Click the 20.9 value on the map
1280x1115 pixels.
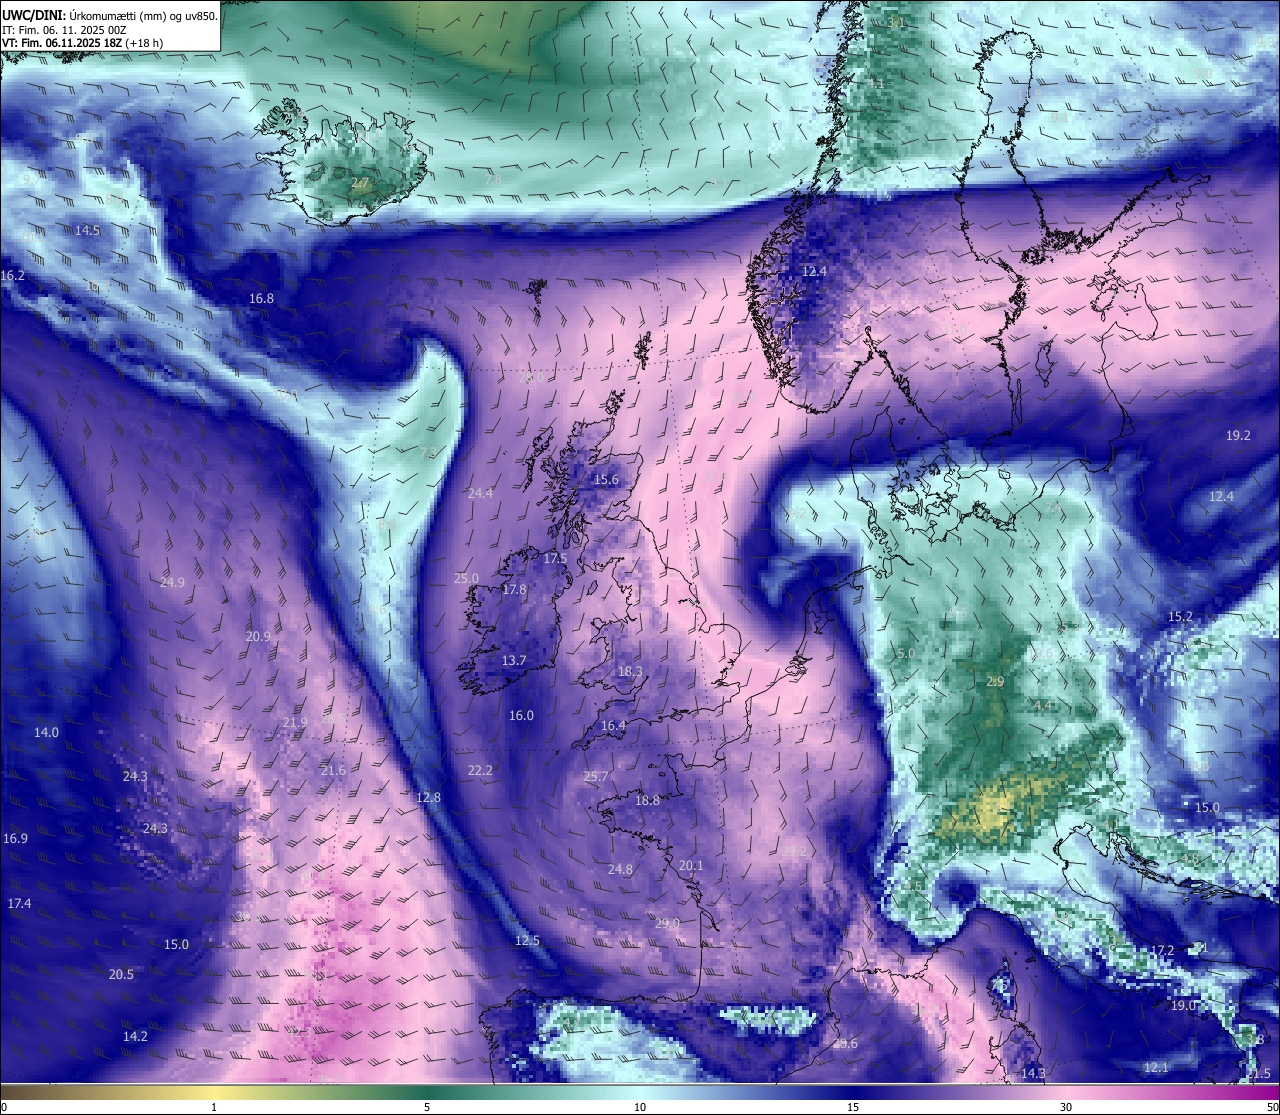[258, 636]
